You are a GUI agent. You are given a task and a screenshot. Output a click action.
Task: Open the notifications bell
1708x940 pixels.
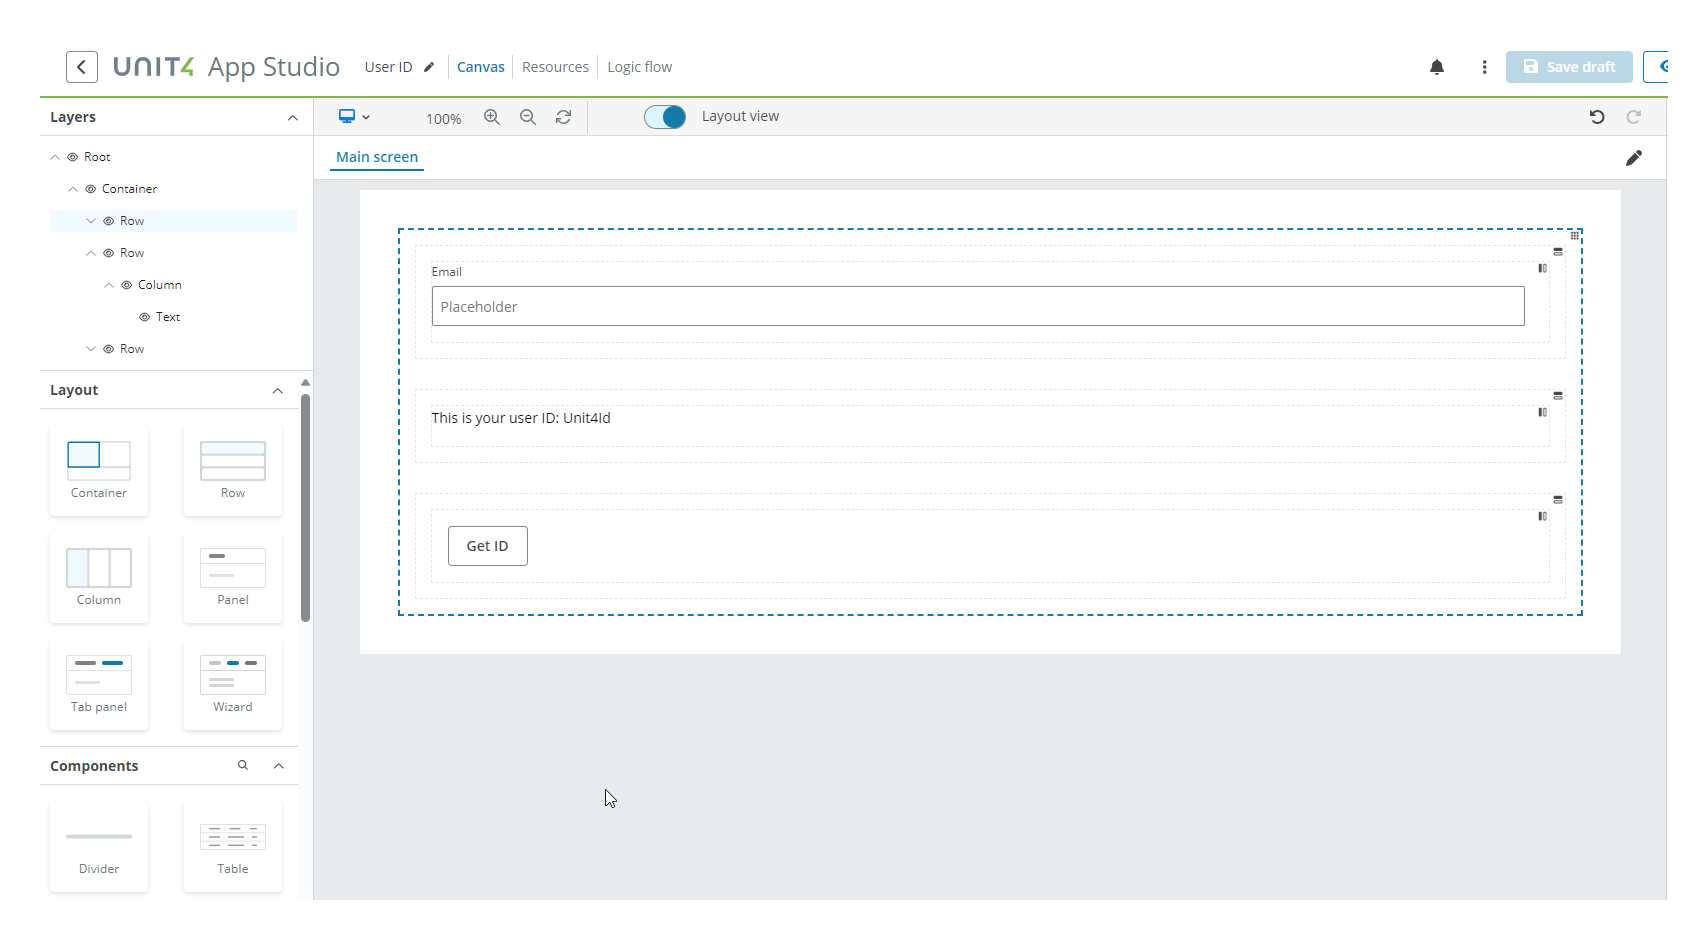[1437, 67]
